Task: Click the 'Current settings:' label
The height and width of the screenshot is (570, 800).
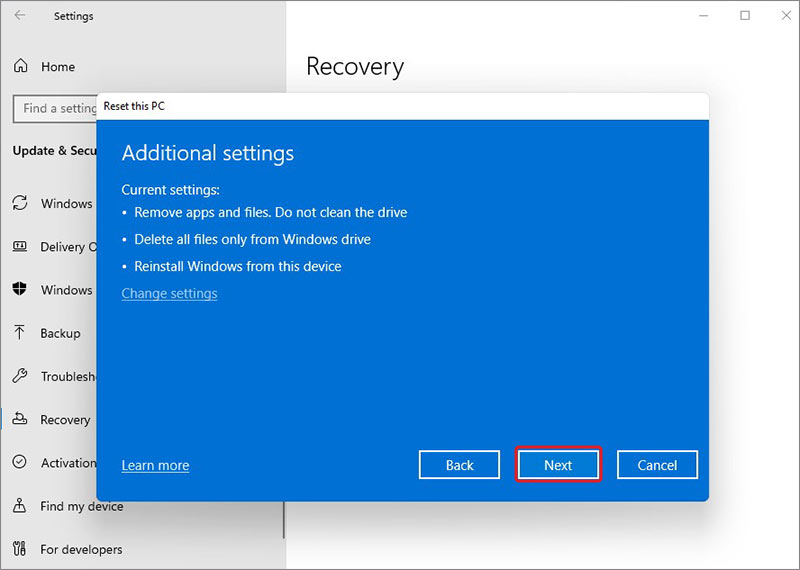Action: tap(170, 190)
